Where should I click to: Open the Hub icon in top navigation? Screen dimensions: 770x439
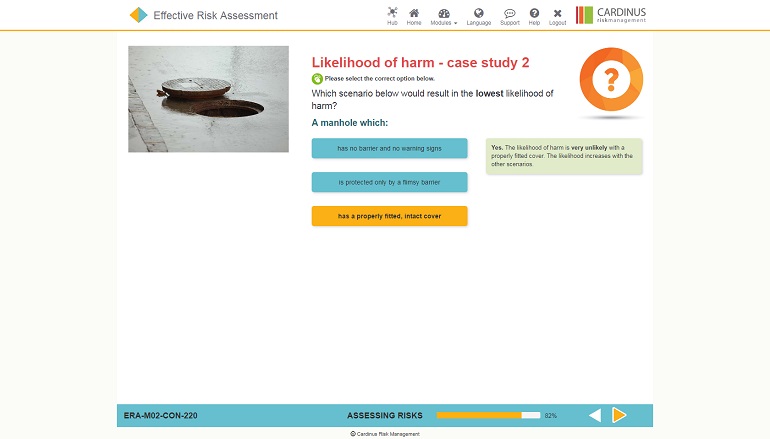(392, 16)
